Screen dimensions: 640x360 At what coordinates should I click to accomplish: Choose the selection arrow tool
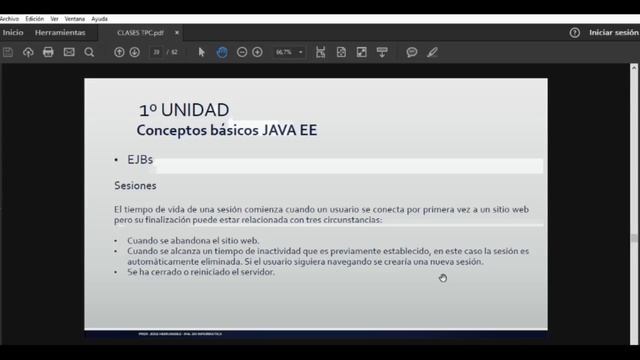(201, 52)
